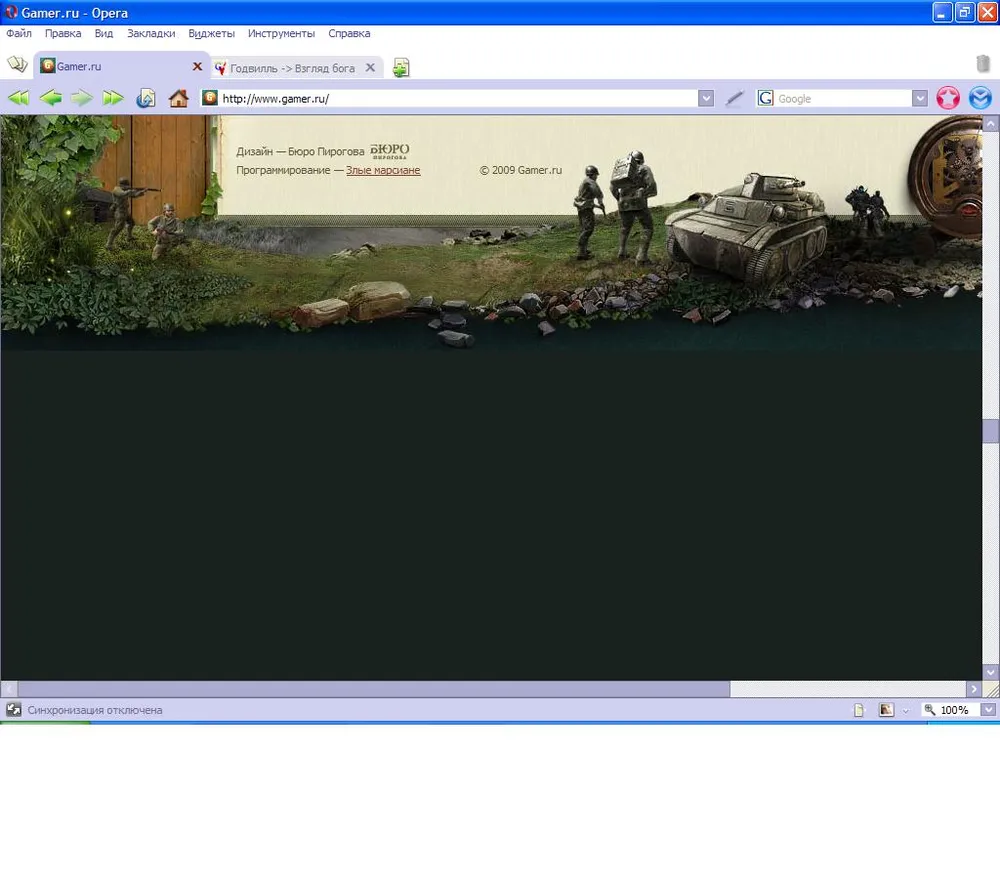Open the Закладки menu
1000x879 pixels.
coord(151,33)
